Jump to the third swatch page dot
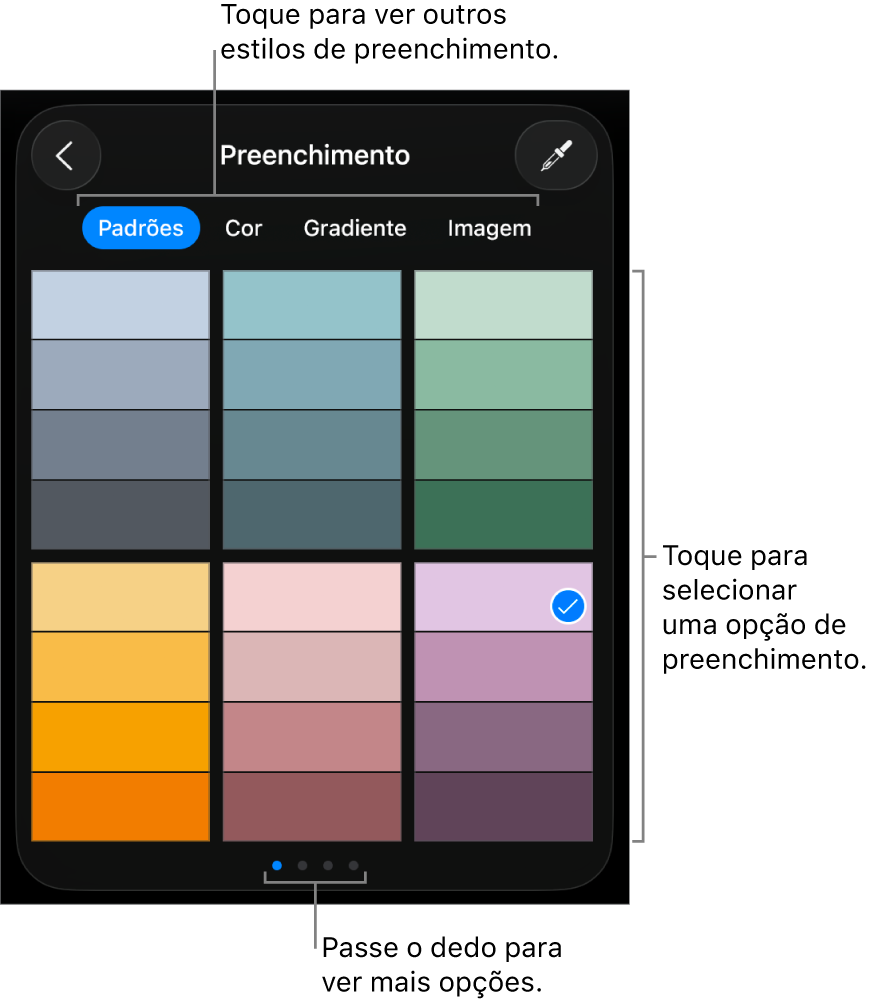The height and width of the screenshot is (1000, 878). (328, 865)
